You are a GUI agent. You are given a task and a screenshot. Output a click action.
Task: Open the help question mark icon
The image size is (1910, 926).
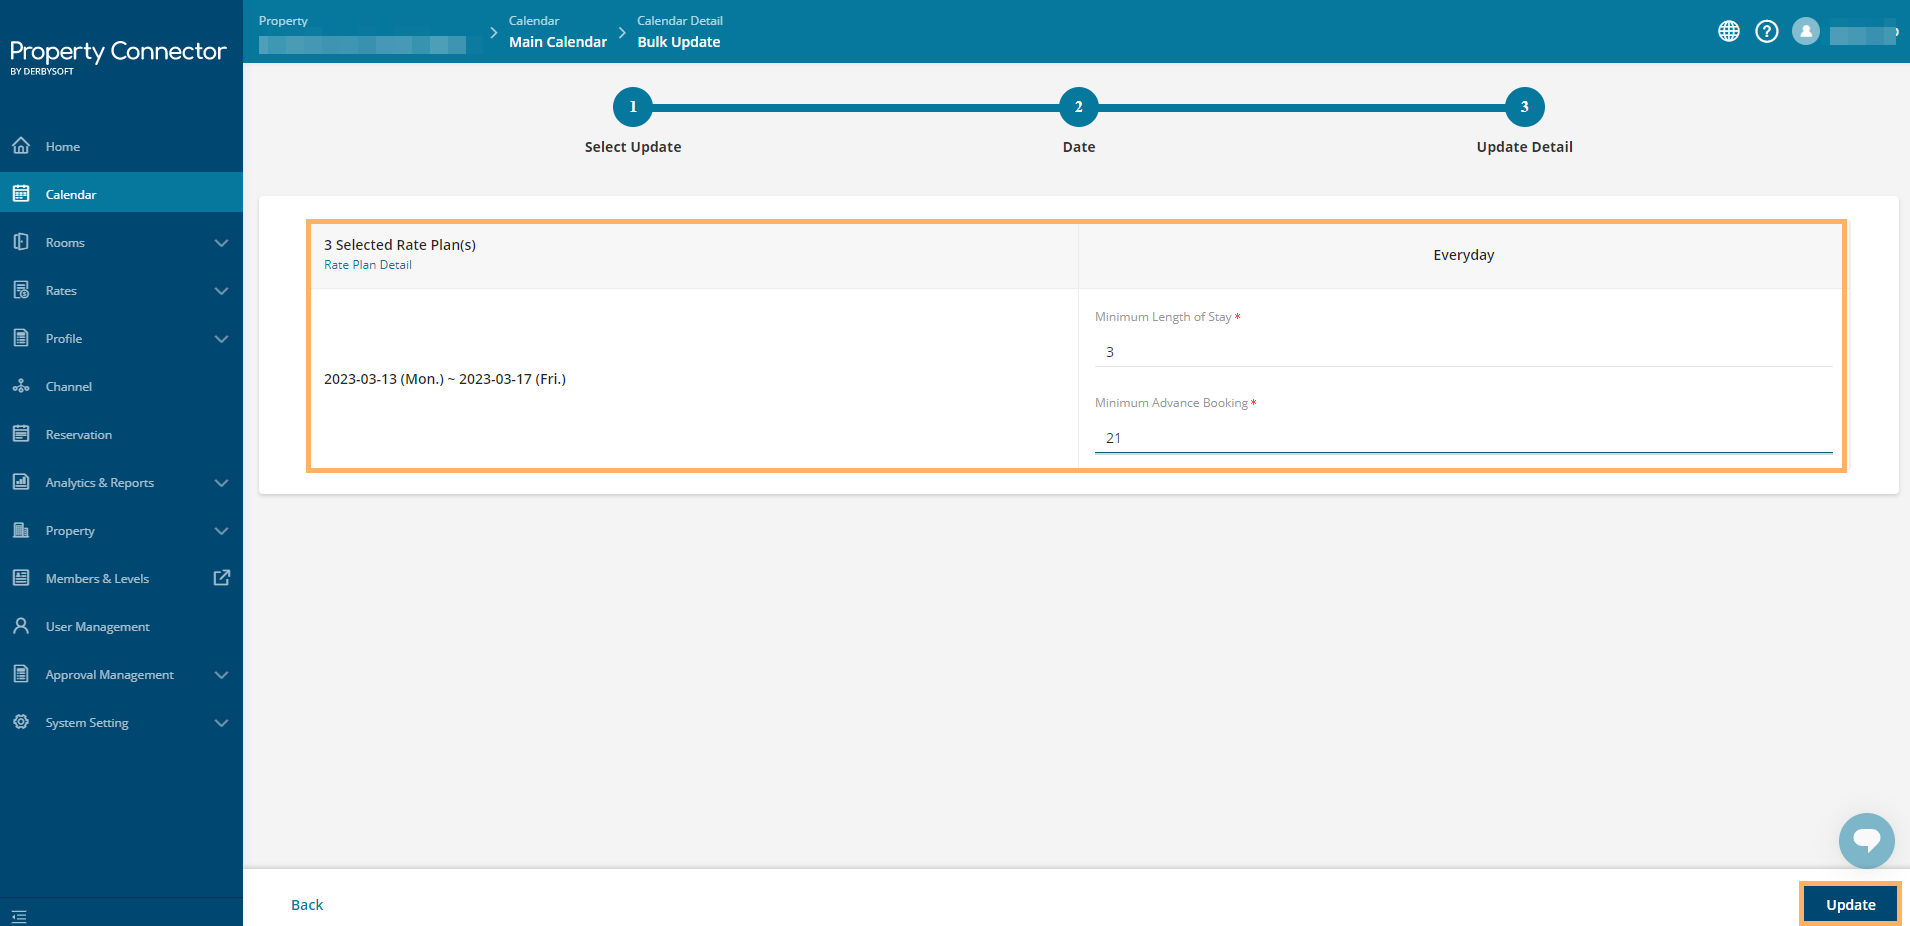tap(1767, 31)
